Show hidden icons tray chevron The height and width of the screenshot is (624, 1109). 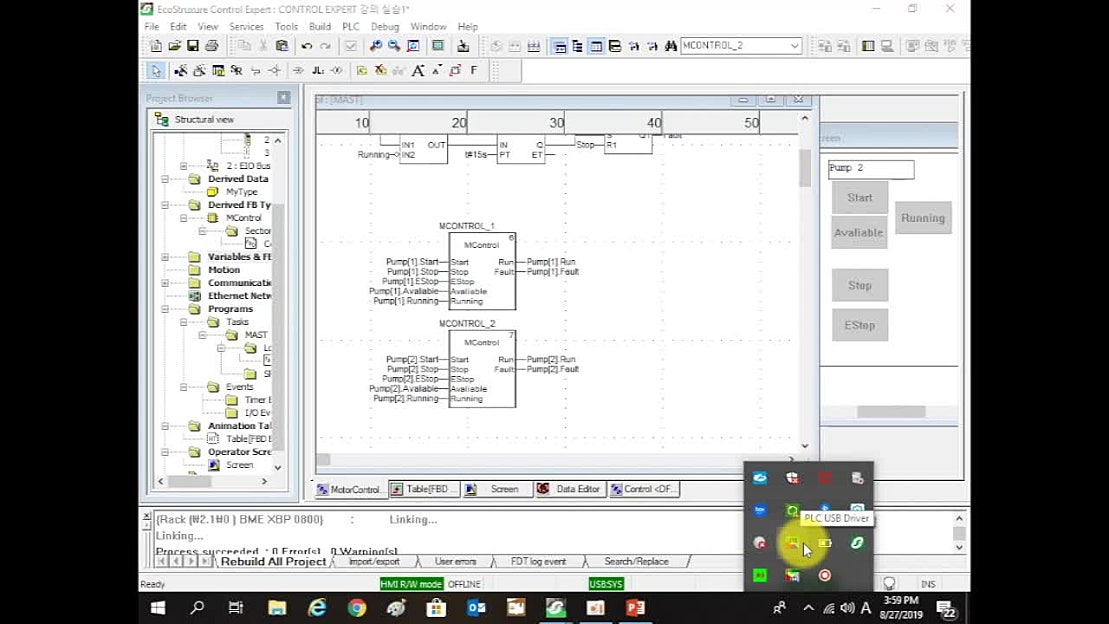(808, 608)
